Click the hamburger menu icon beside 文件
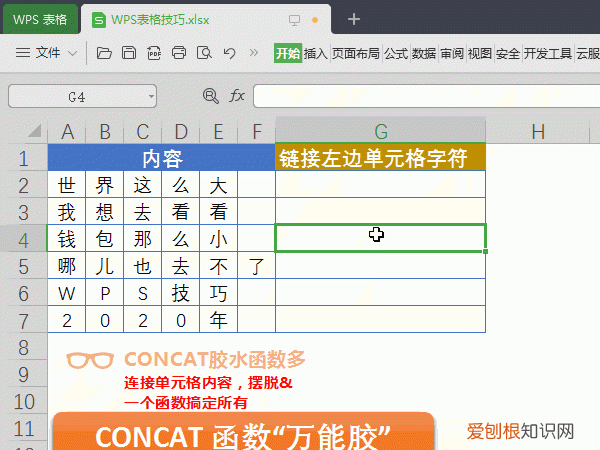Viewport: 600px width, 450px height. coord(23,52)
